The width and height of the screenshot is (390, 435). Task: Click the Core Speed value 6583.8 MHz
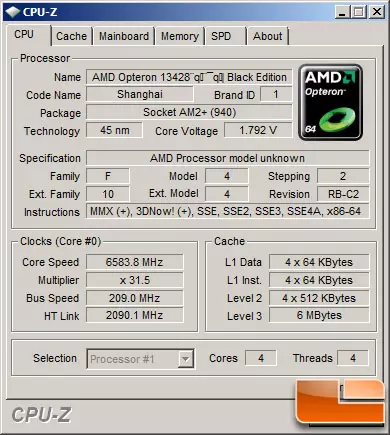[135, 262]
